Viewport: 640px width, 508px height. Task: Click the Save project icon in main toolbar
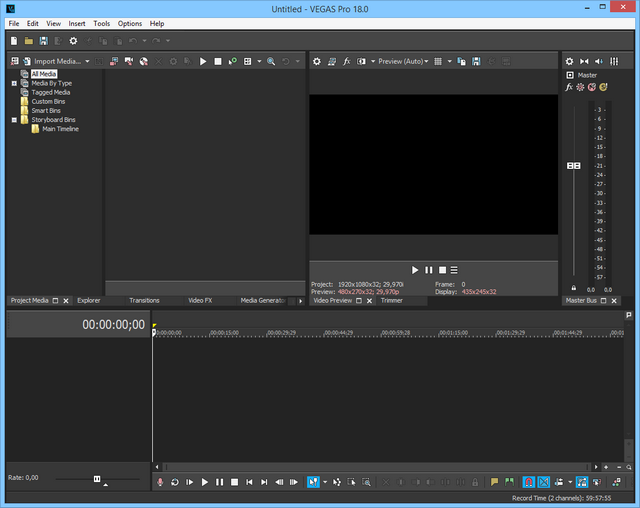(43, 41)
